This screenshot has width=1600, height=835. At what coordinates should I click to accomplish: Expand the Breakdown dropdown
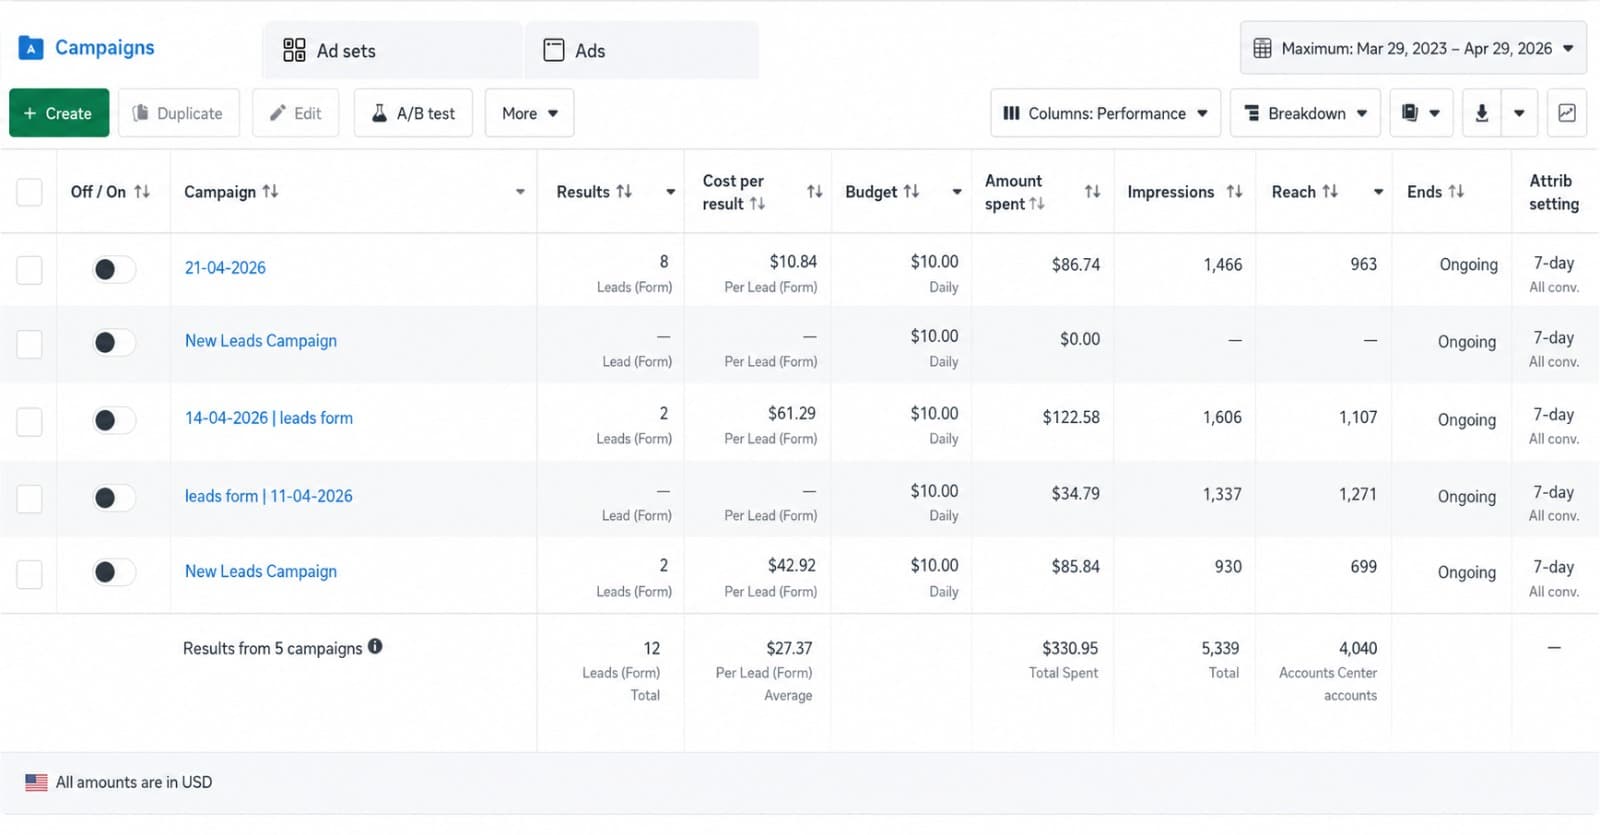click(1305, 113)
